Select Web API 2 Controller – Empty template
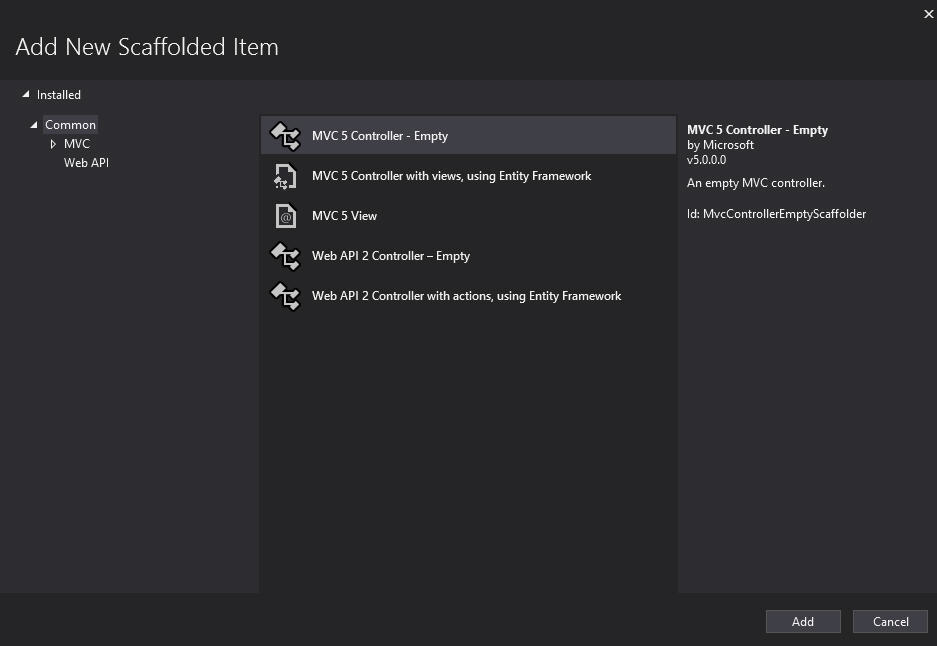Image resolution: width=937 pixels, height=646 pixels. [390, 256]
